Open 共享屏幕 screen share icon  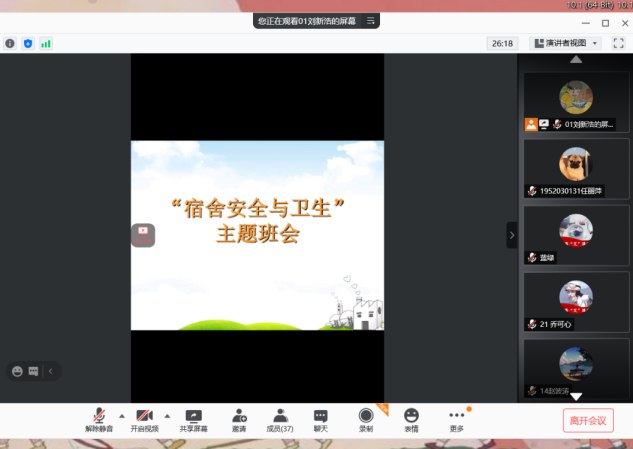coord(194,418)
